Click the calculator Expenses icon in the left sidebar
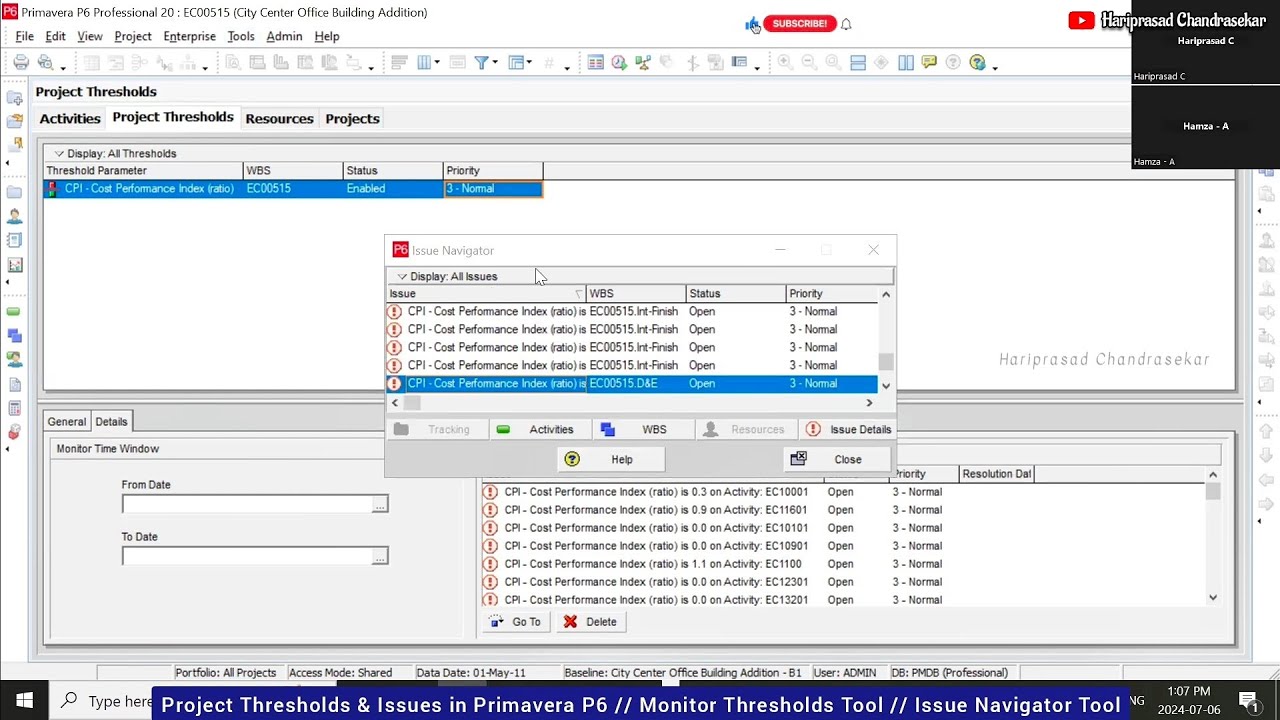1280x720 pixels. pyautogui.click(x=14, y=408)
